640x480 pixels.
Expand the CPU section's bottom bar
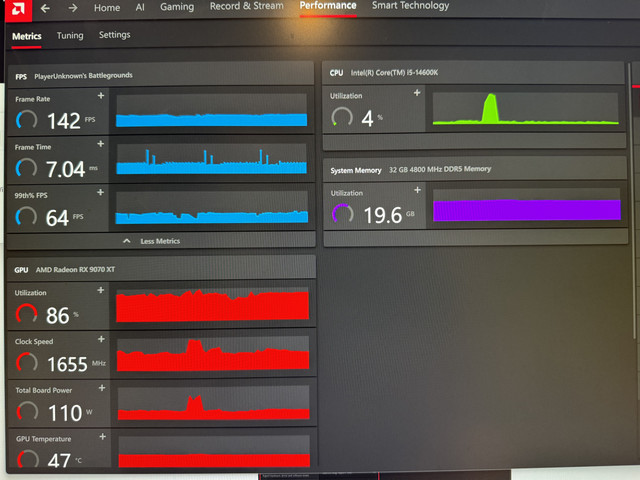tap(474, 141)
